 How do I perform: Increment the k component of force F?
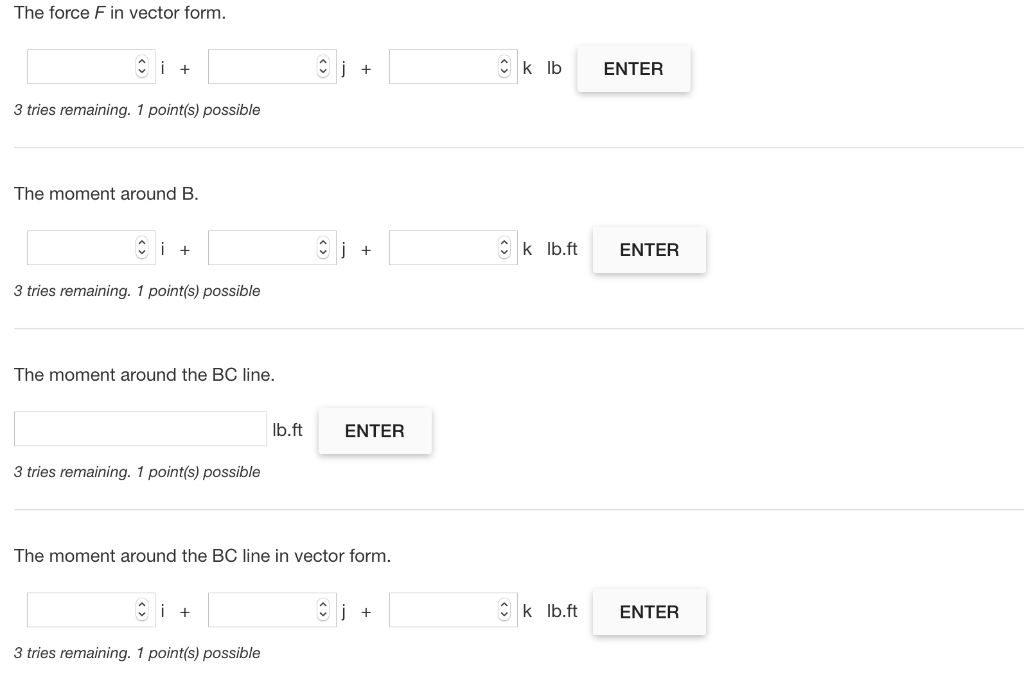(506, 62)
